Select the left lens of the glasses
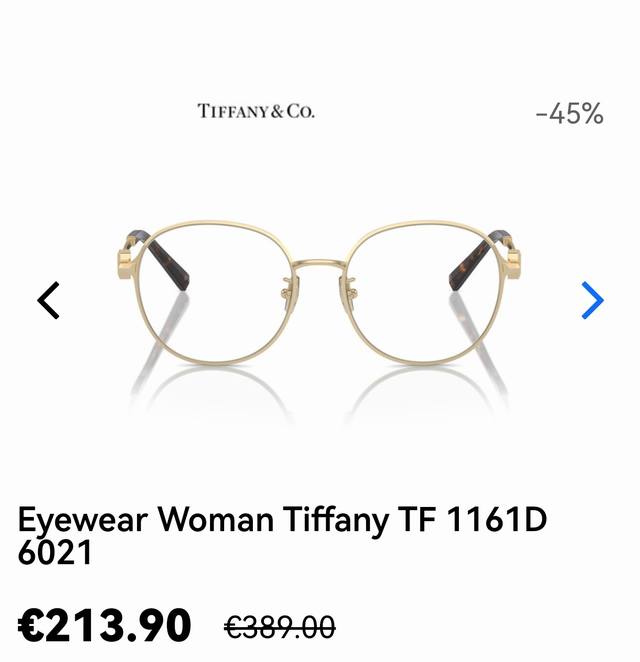The width and height of the screenshot is (640, 662). 215,293
